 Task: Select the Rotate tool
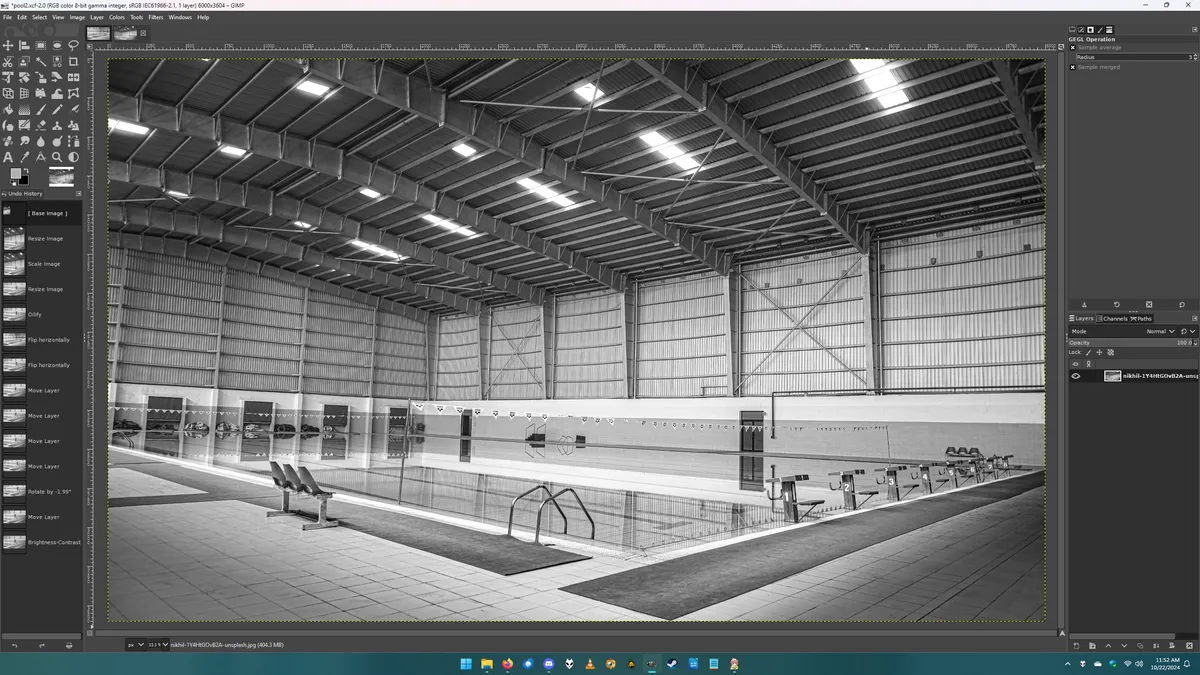(24, 77)
